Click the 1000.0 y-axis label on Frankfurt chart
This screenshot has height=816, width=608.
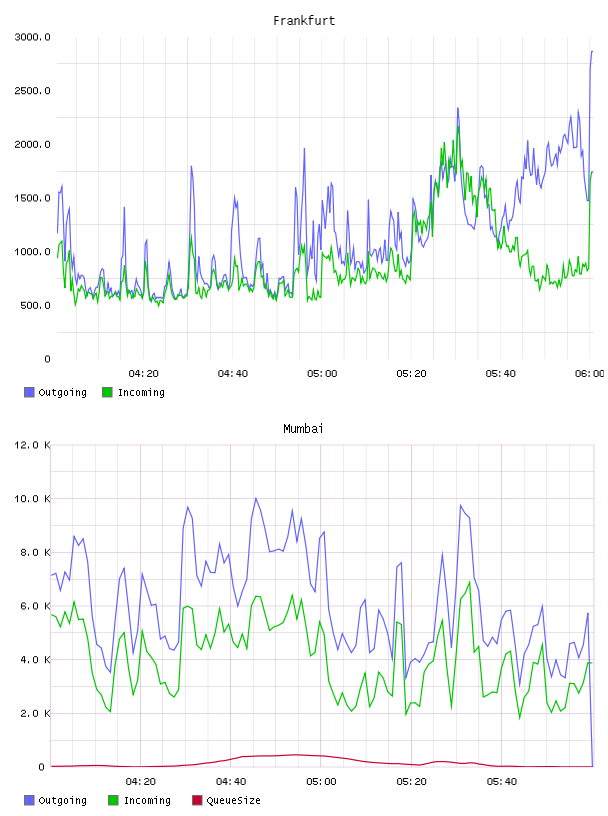point(32,251)
